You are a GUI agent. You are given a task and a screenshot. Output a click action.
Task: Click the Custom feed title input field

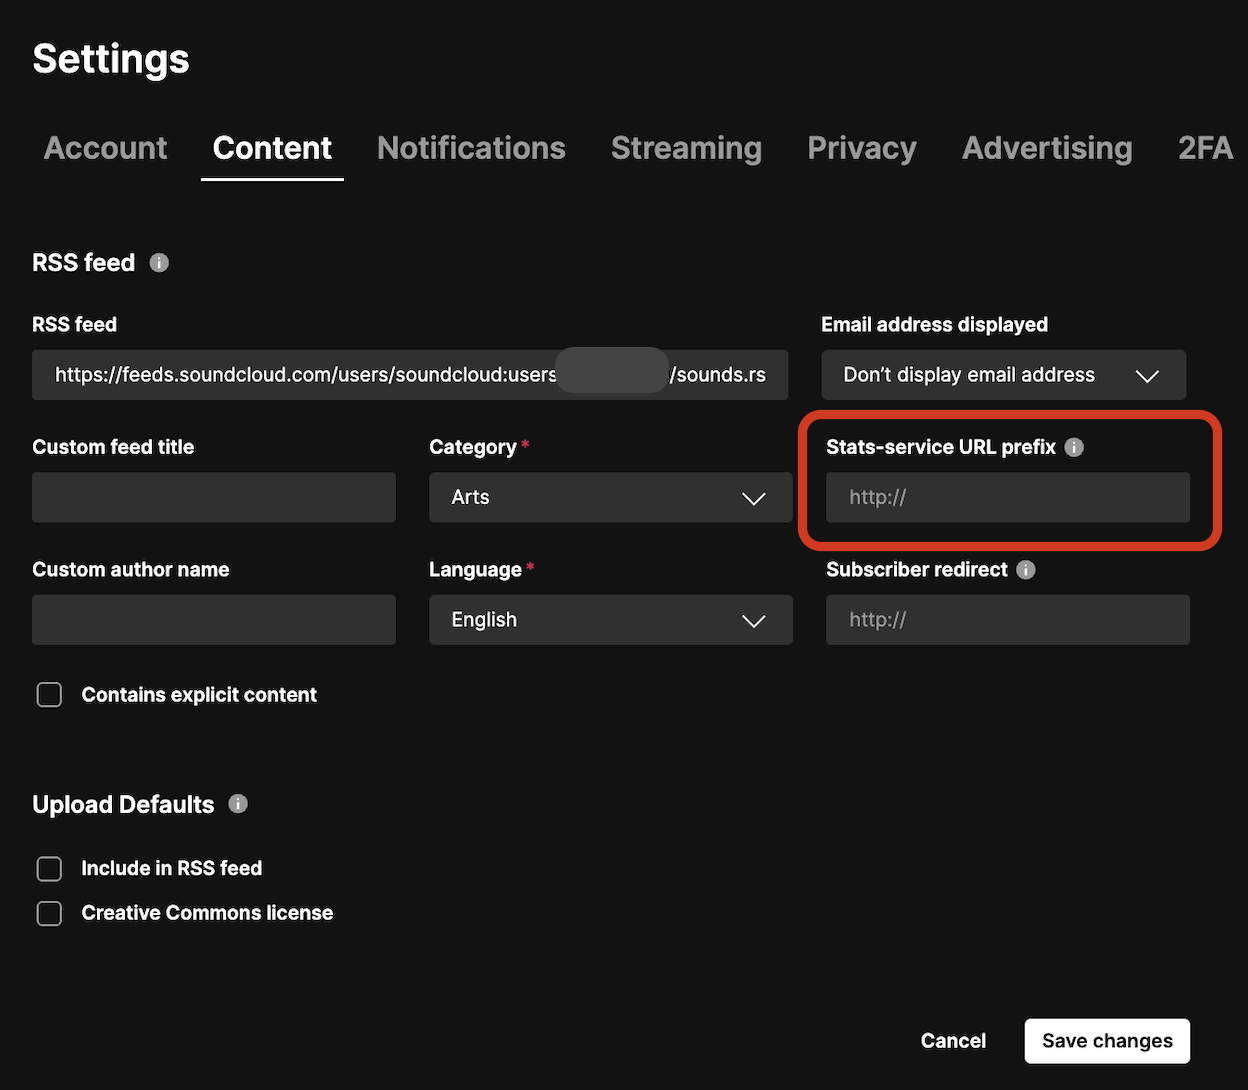tap(214, 498)
